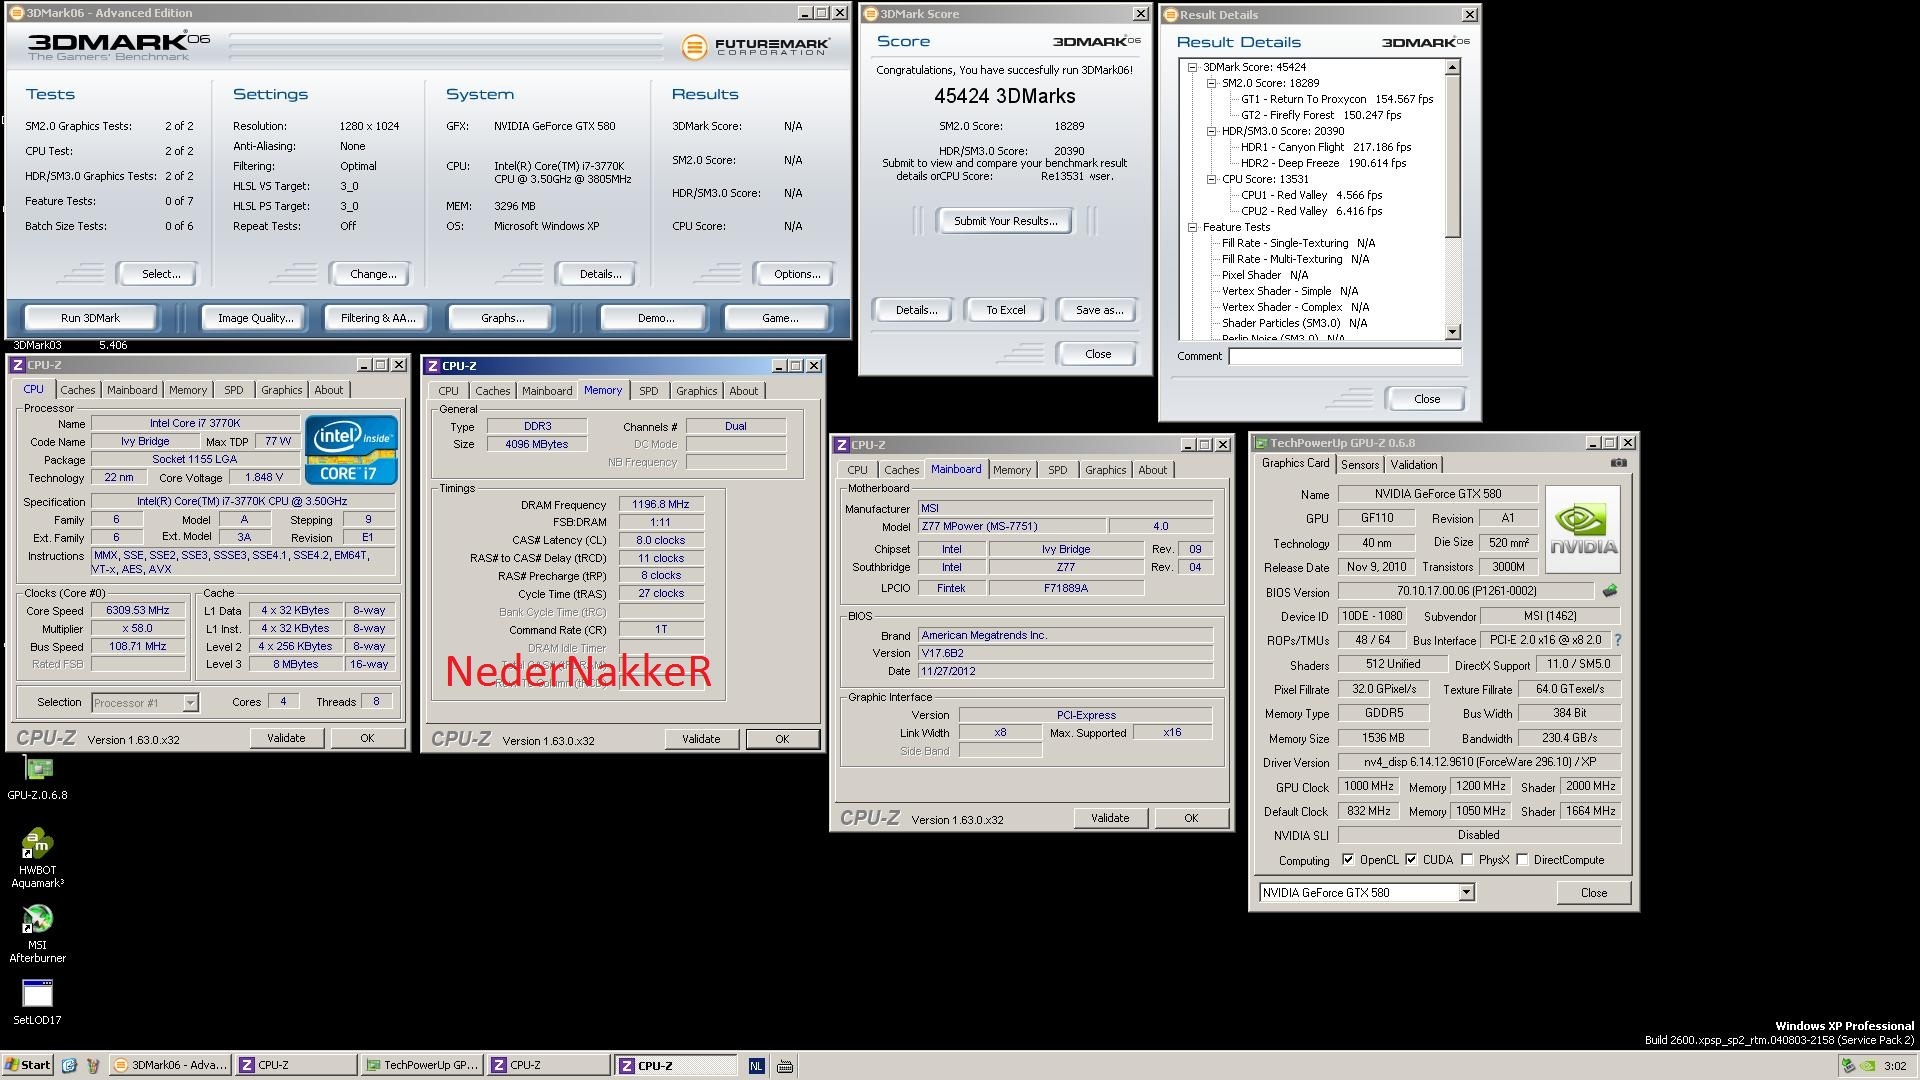Toggle the OpenCL checkbox

coord(1348,860)
